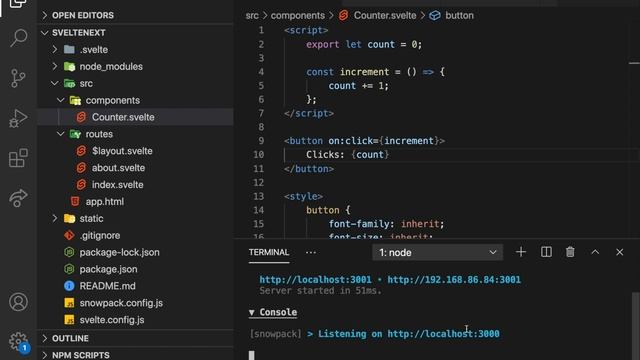Screen dimensions: 640x360
Task: Click 'button' in the breadcrumb
Action: (x=460, y=16)
